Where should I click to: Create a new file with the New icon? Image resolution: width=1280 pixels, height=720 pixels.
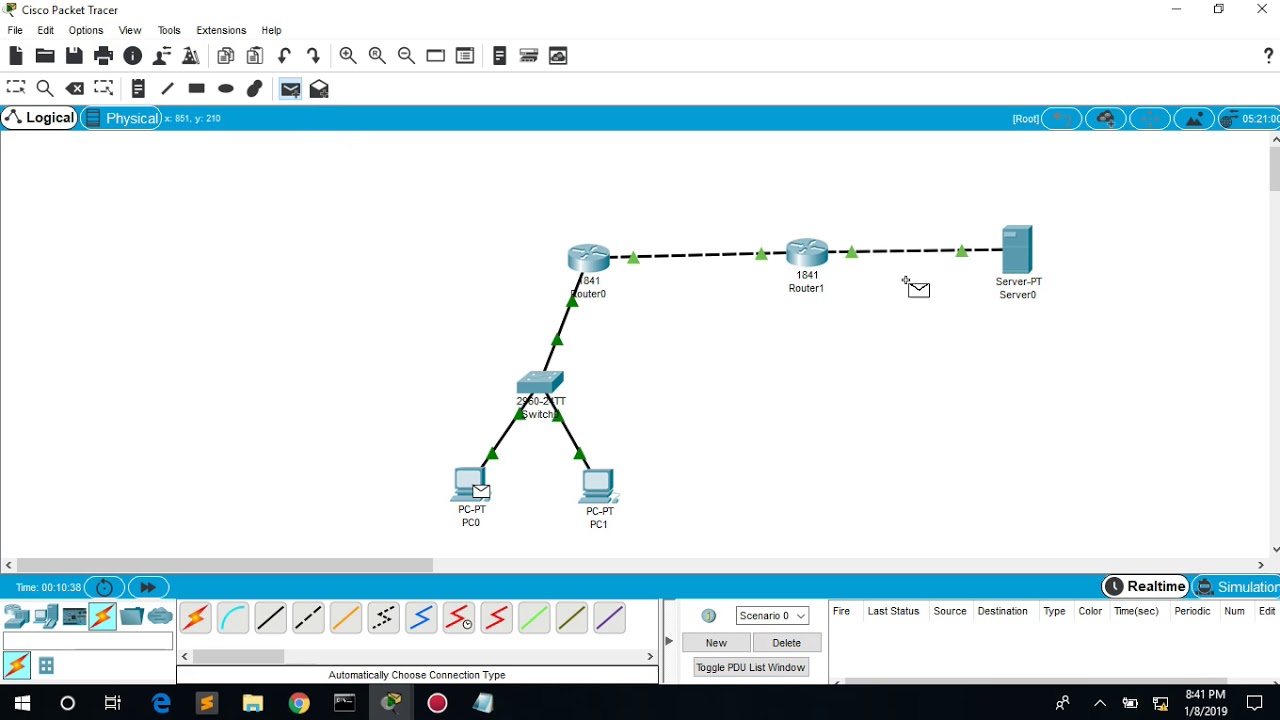[16, 56]
